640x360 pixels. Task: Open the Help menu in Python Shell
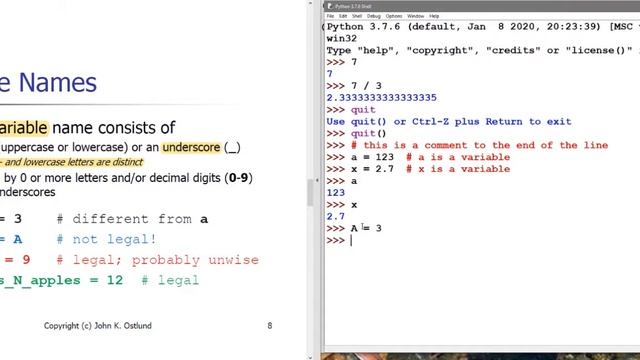pyautogui.click(x=434, y=16)
